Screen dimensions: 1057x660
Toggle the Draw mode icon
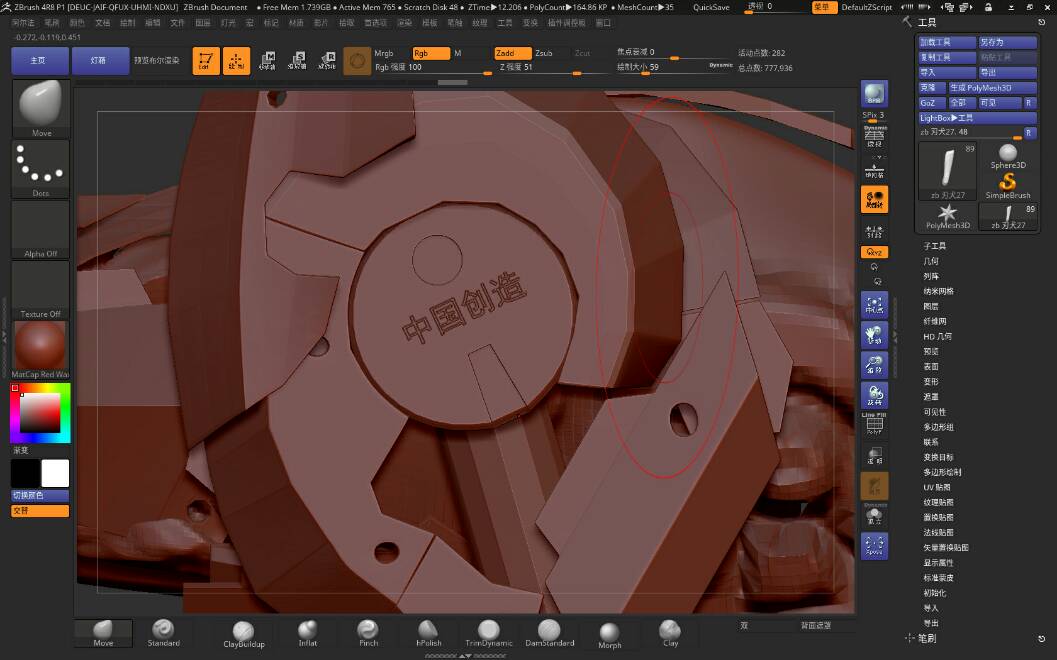(237, 61)
